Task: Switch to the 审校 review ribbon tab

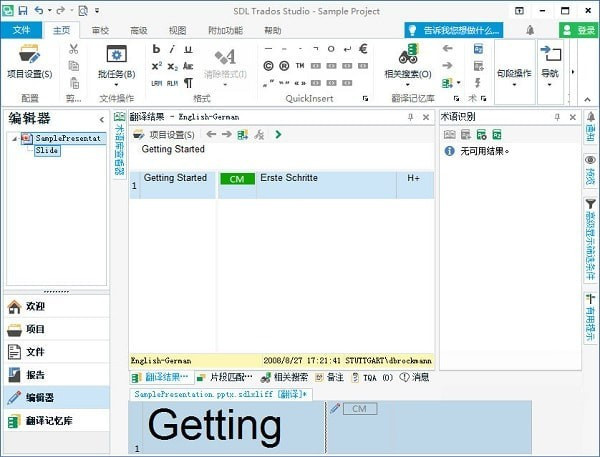Action: click(100, 30)
